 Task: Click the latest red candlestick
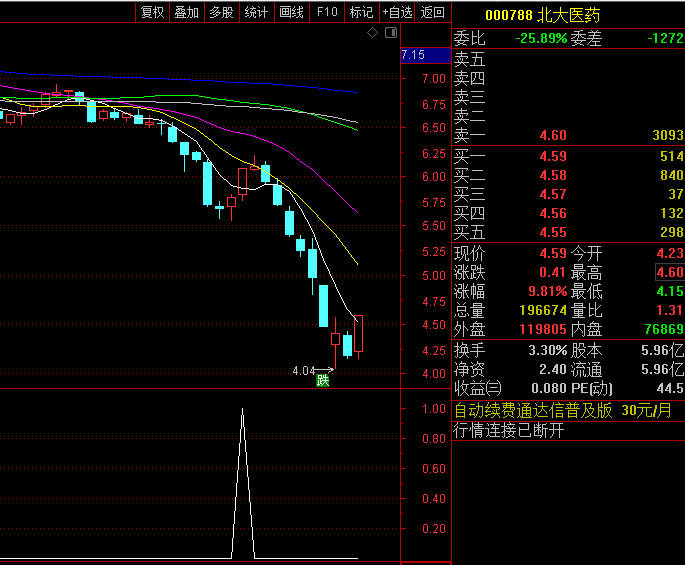pos(358,333)
